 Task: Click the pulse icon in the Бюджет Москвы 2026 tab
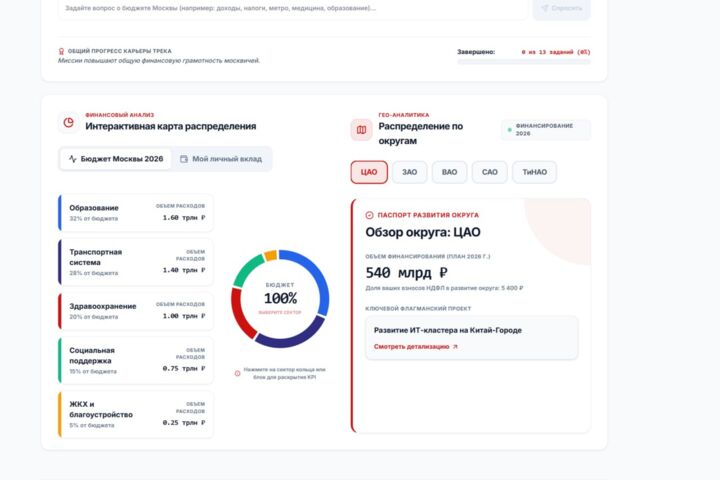(73, 159)
